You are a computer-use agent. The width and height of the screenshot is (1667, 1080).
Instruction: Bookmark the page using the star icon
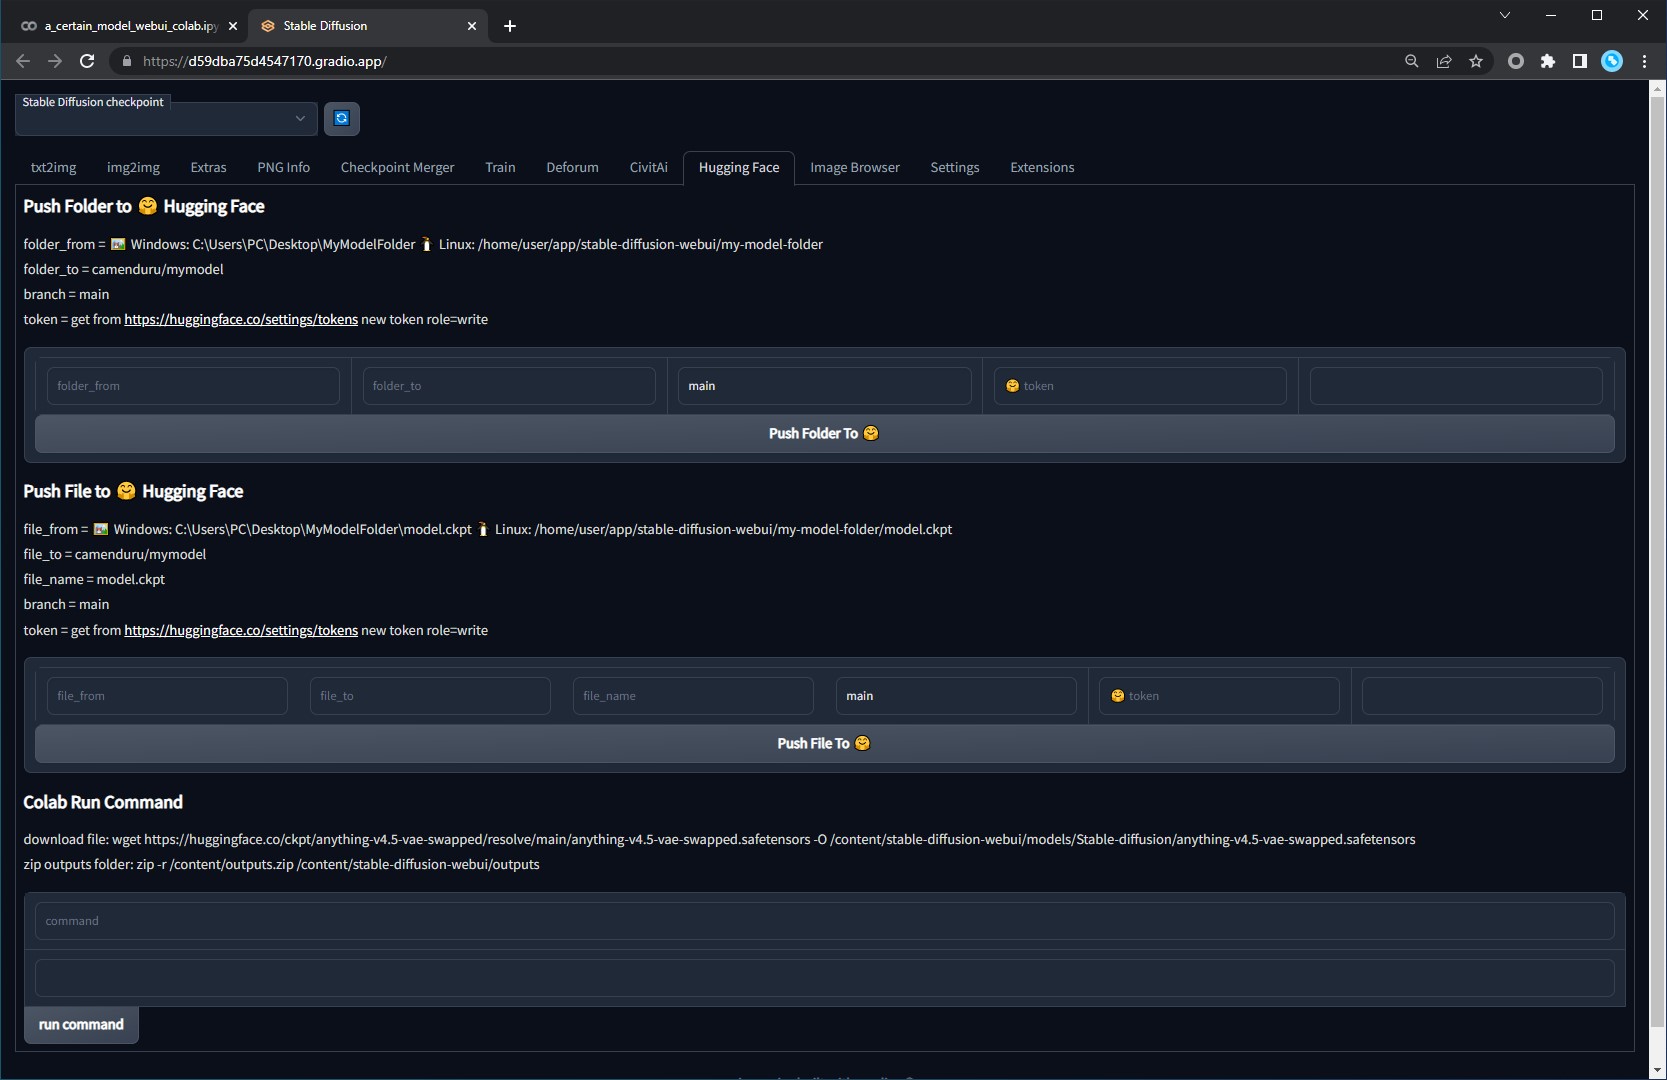[1475, 61]
